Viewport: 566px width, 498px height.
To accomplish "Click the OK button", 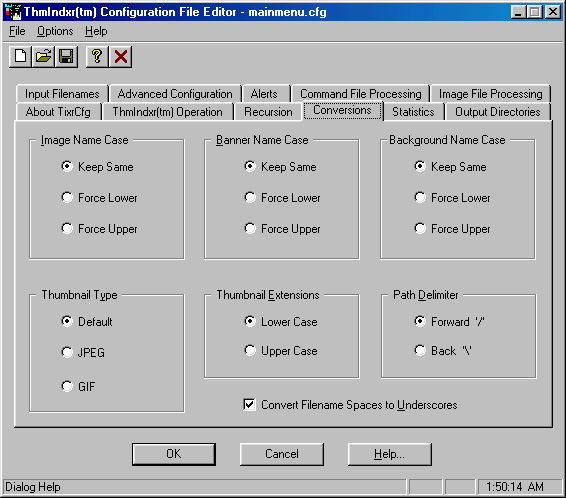I will pyautogui.click(x=174, y=454).
